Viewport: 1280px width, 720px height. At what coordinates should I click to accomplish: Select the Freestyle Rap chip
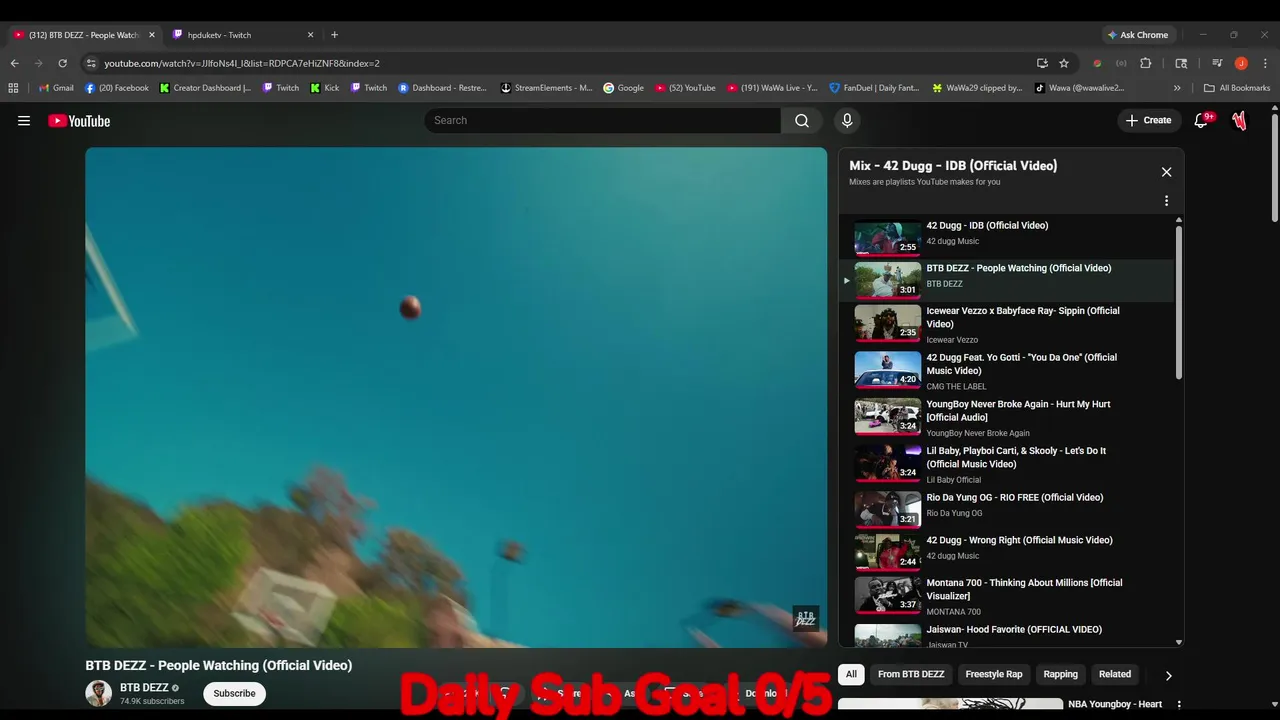click(x=994, y=674)
